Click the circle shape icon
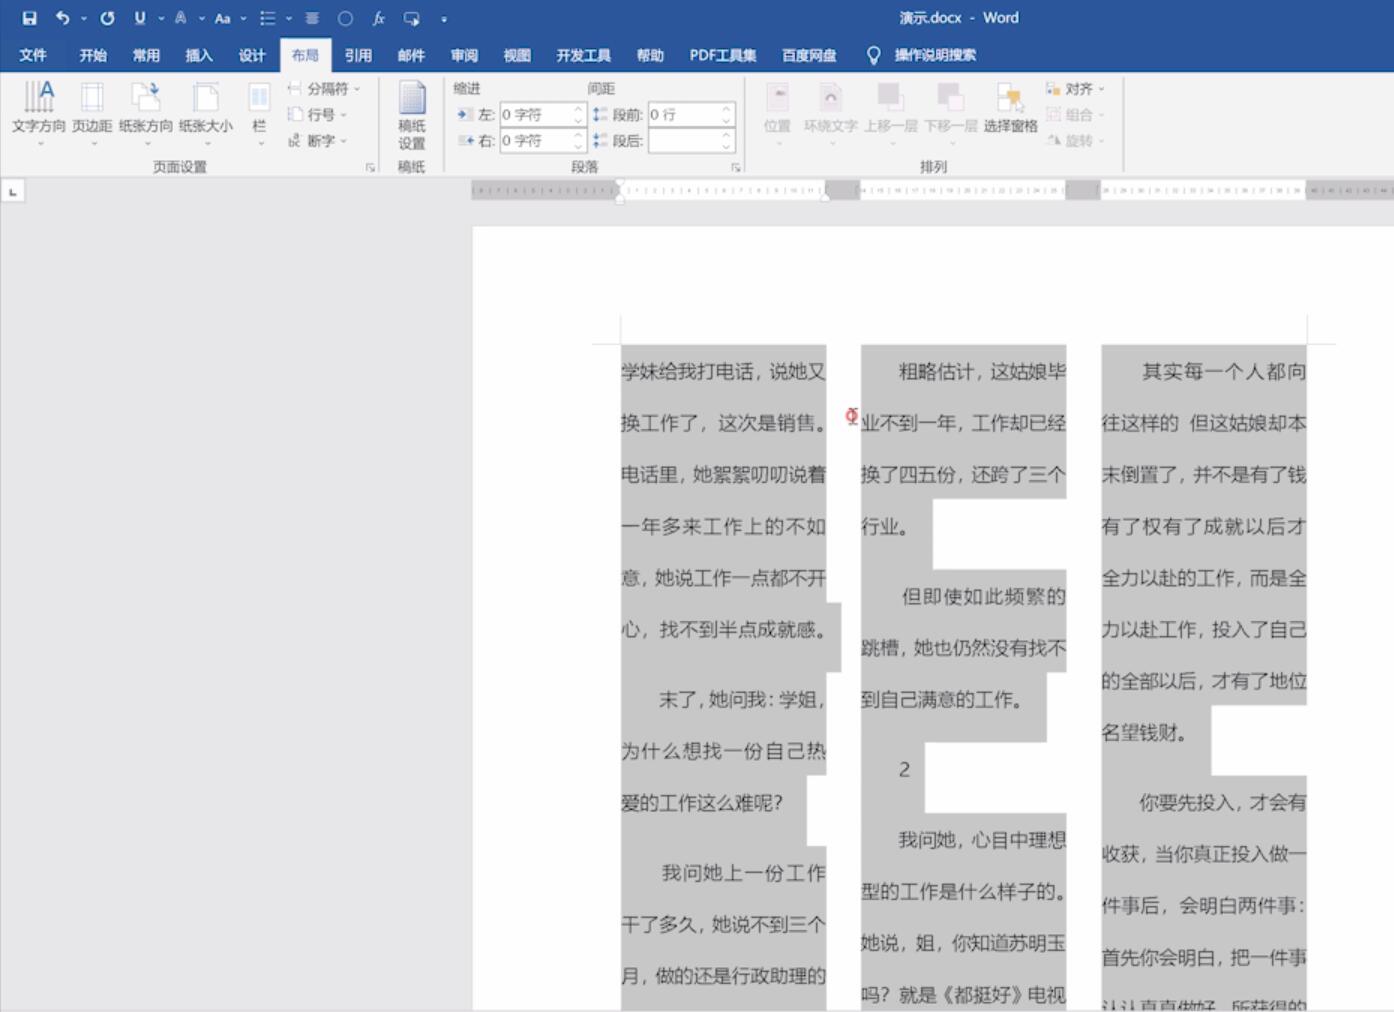This screenshot has width=1394, height=1012. [345, 18]
